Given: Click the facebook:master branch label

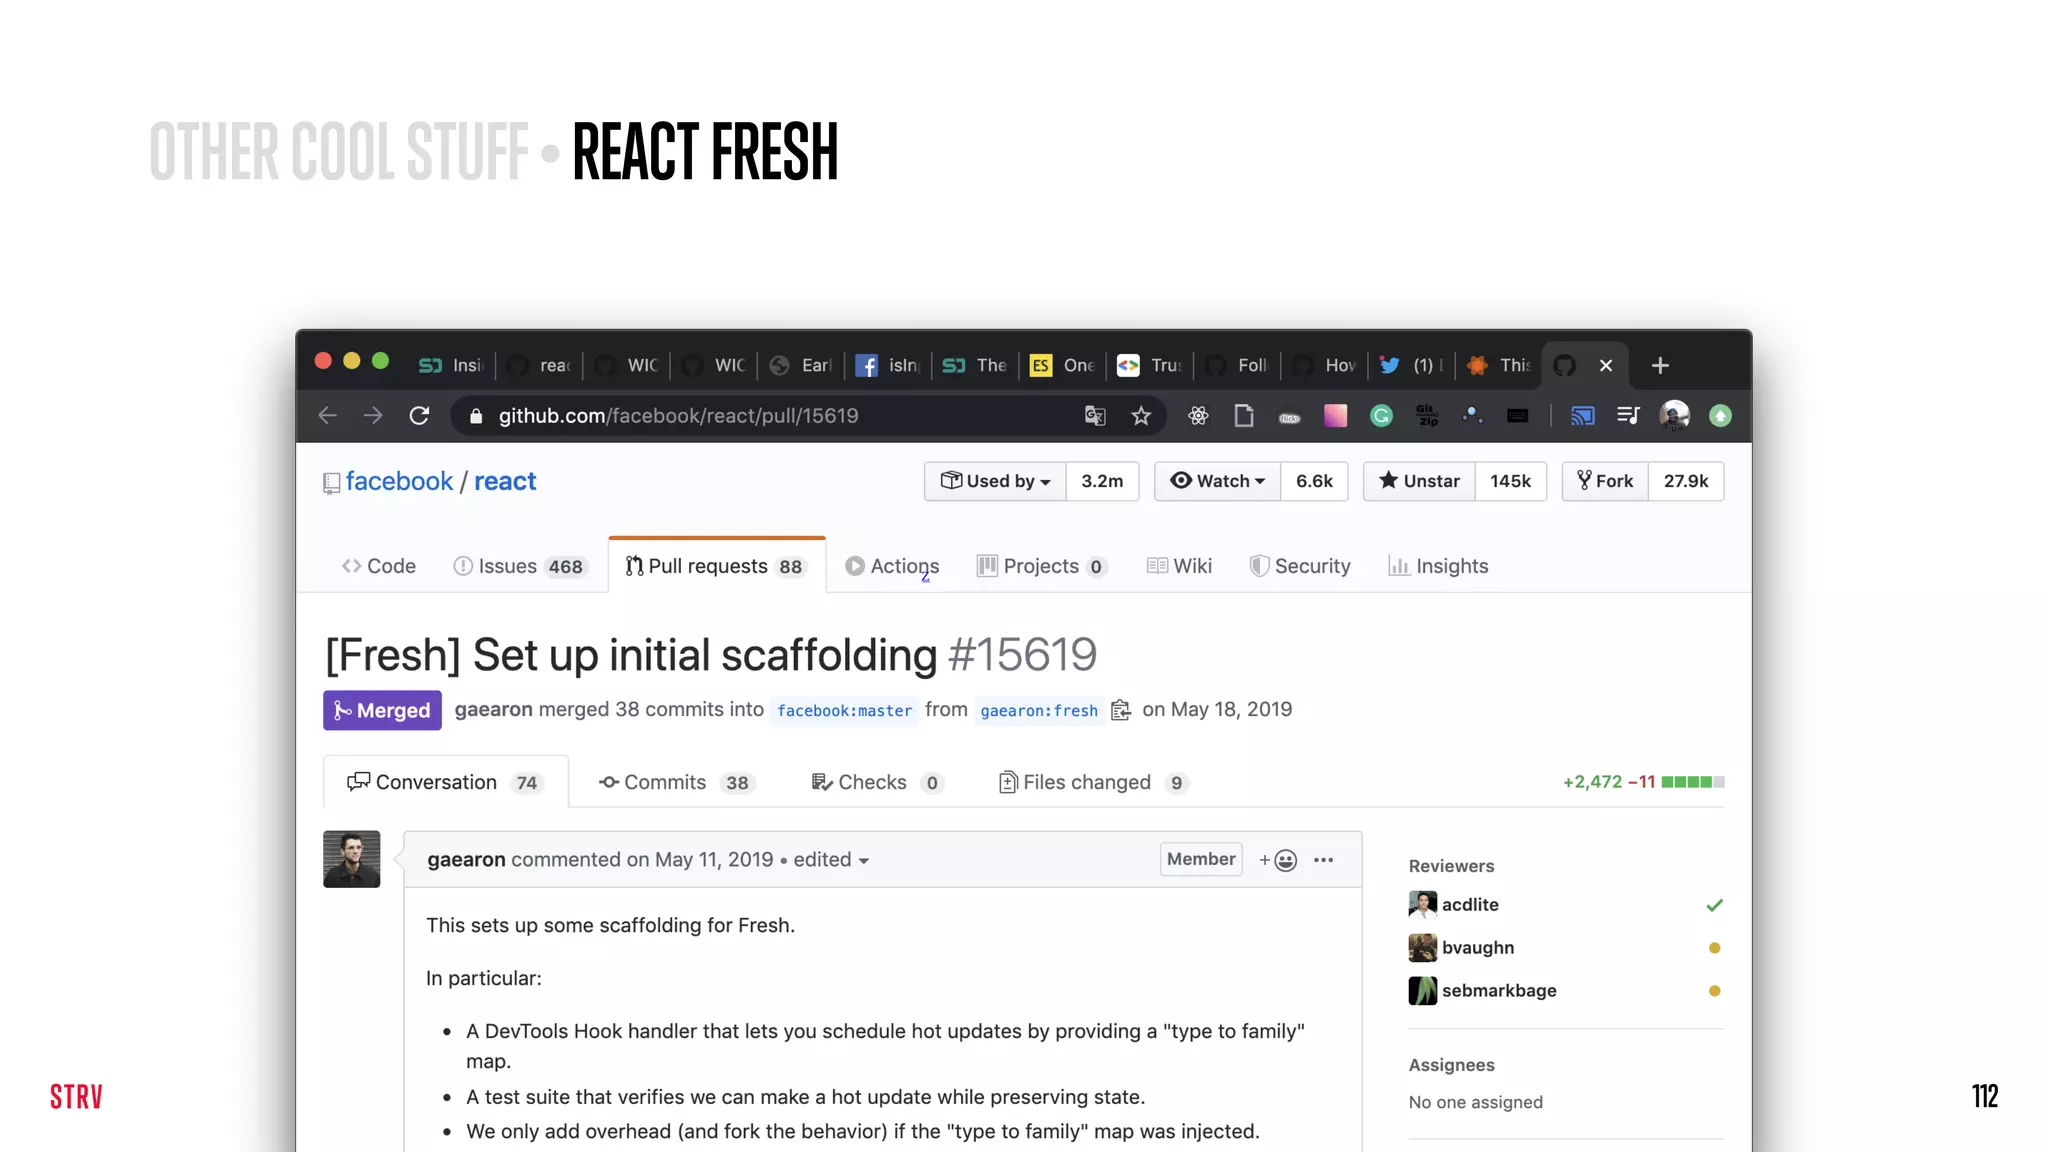Looking at the screenshot, I should (x=844, y=710).
